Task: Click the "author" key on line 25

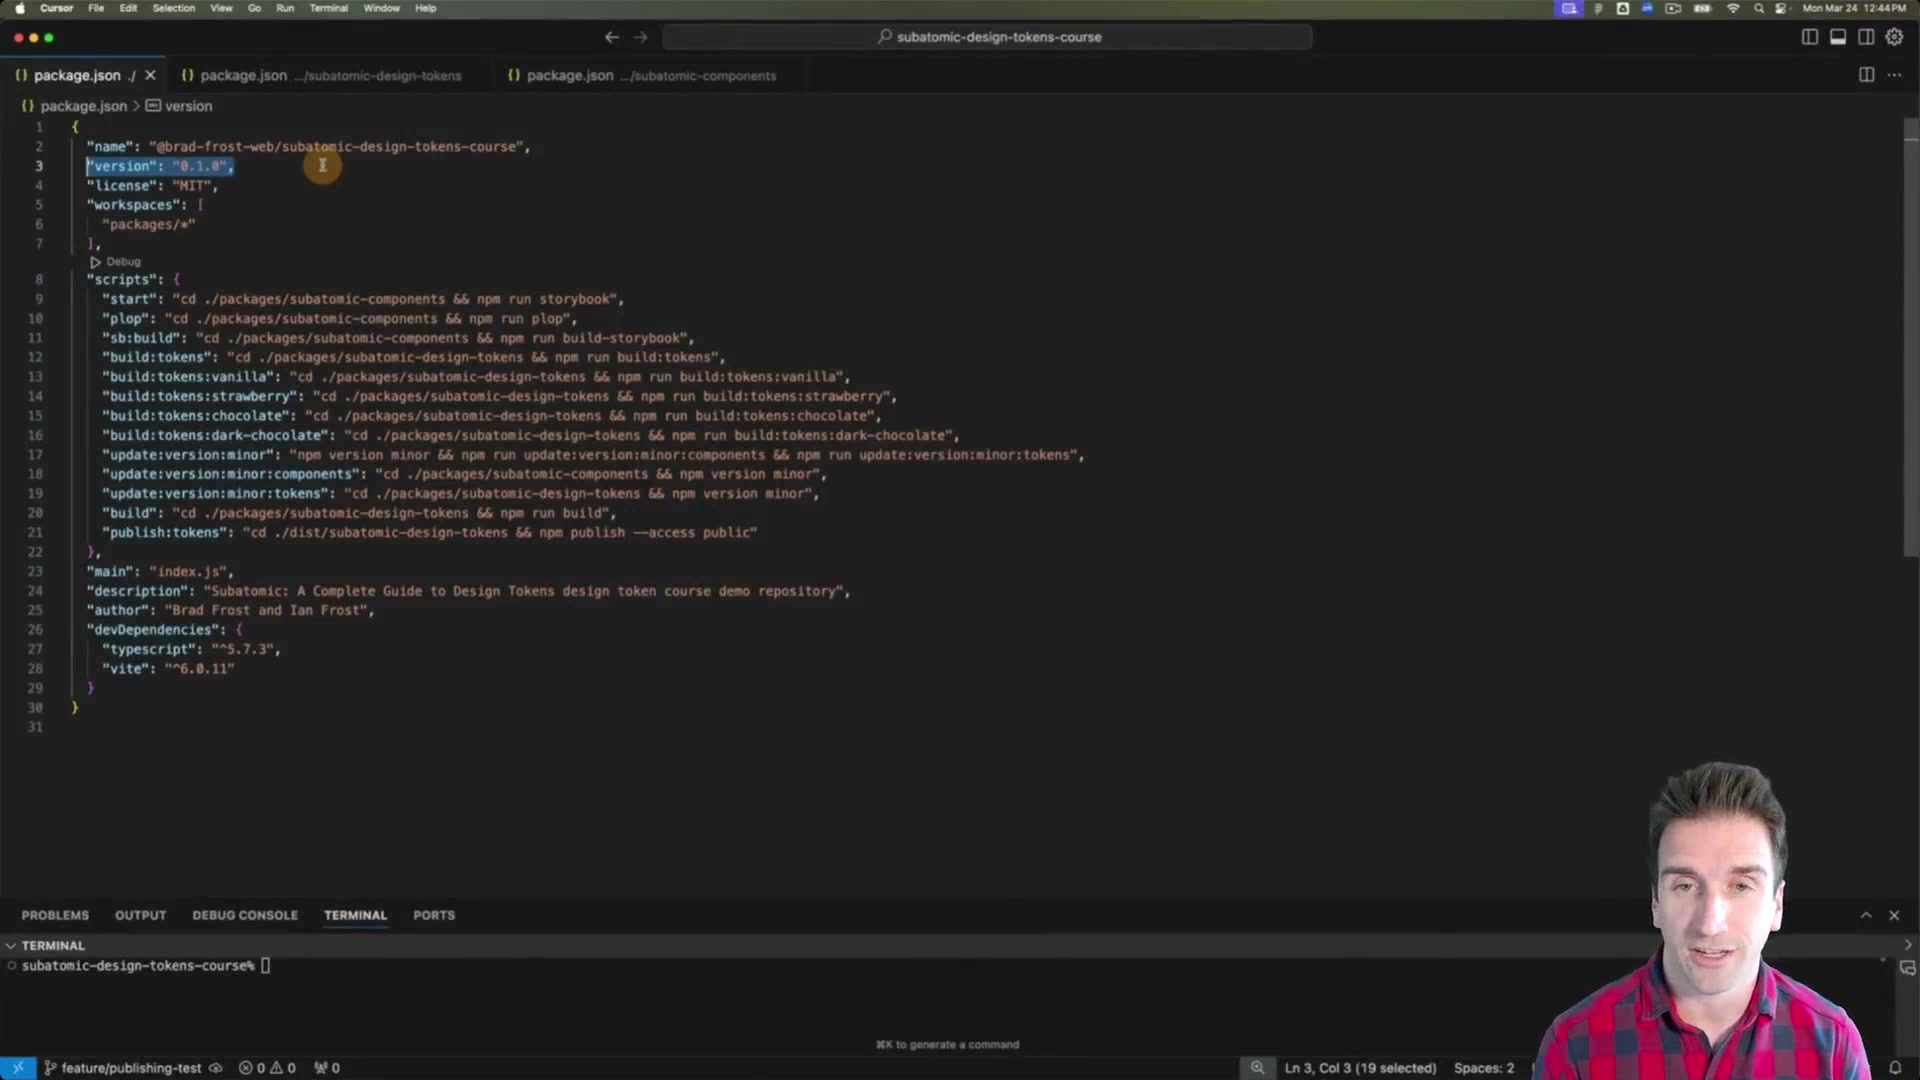Action: coord(117,611)
